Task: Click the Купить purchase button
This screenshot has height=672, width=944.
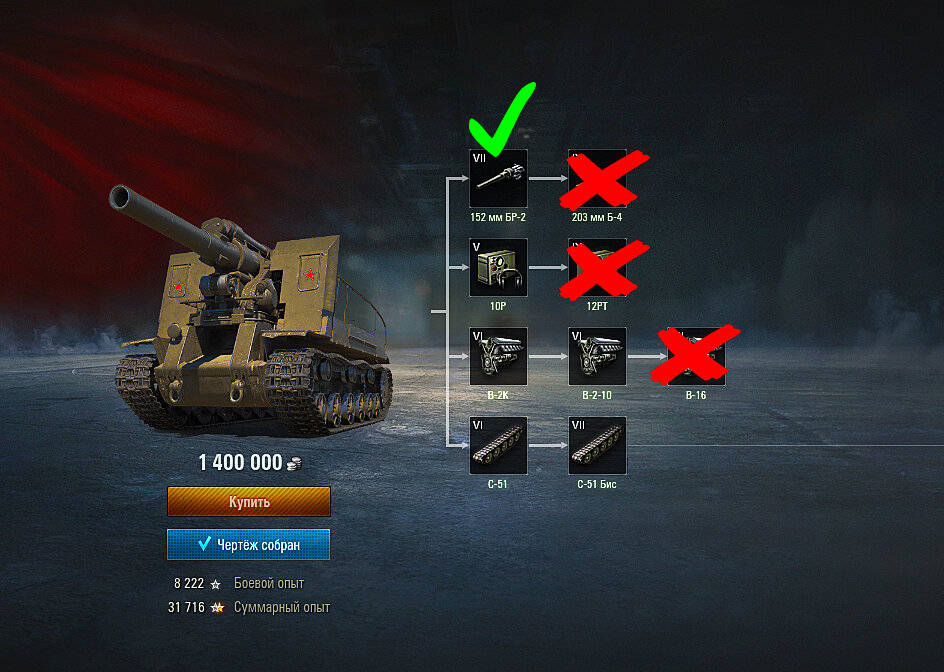Action: click(249, 502)
